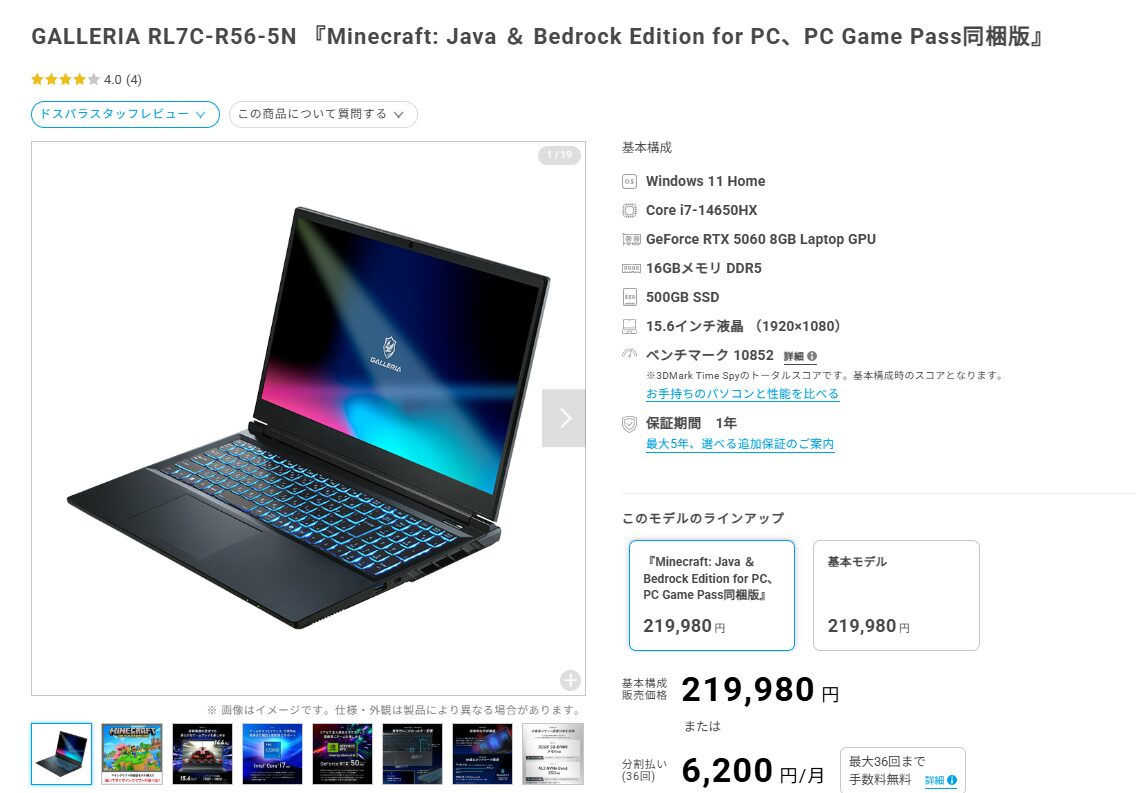The height and width of the screenshot is (793, 1136).
Task: Click the main laptop product image
Action: coord(308,418)
